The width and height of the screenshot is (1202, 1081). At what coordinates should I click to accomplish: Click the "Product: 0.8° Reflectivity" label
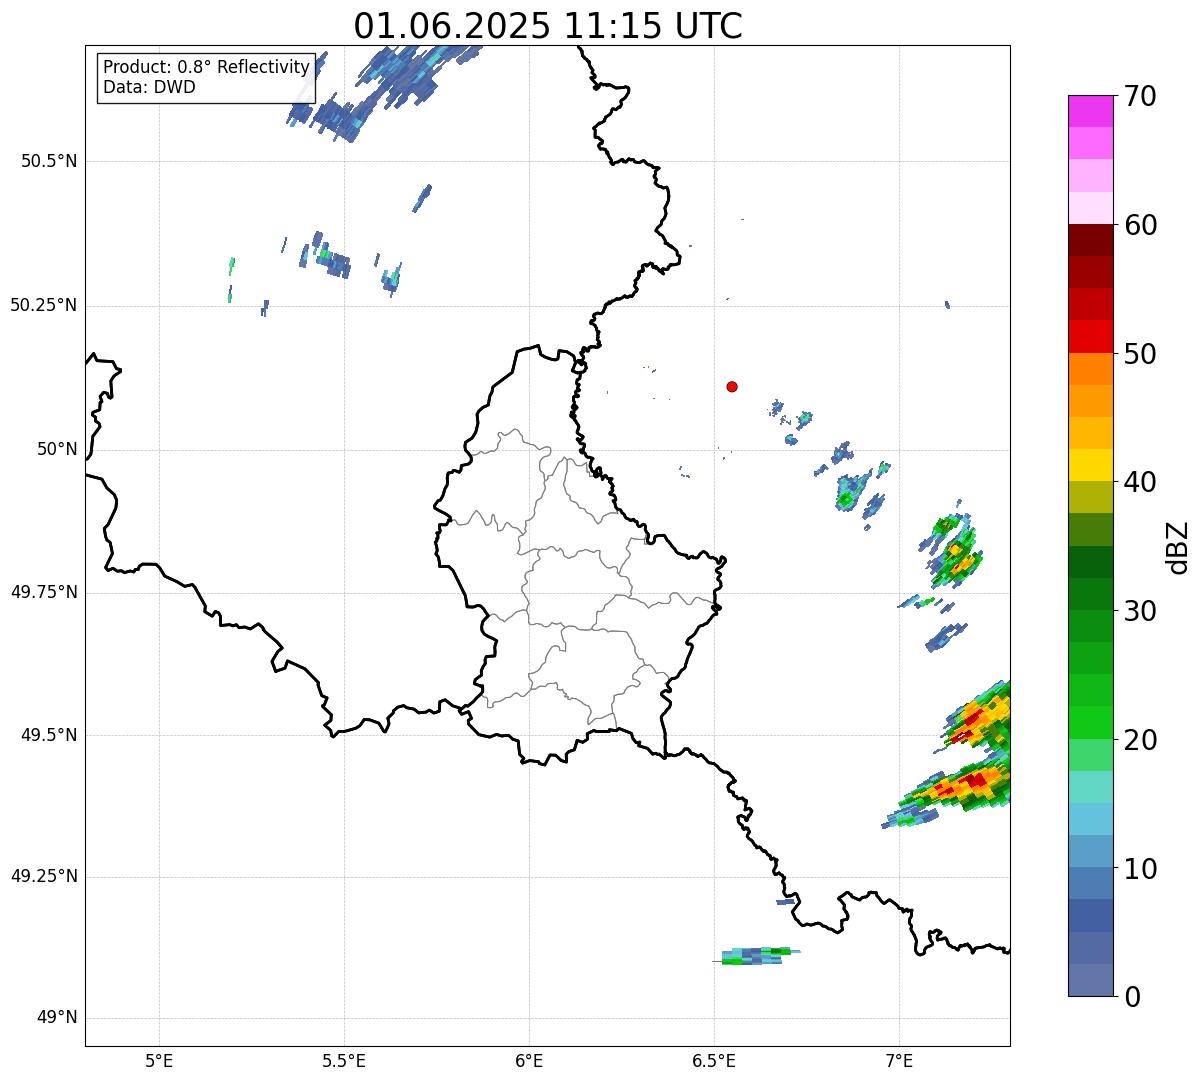206,67
